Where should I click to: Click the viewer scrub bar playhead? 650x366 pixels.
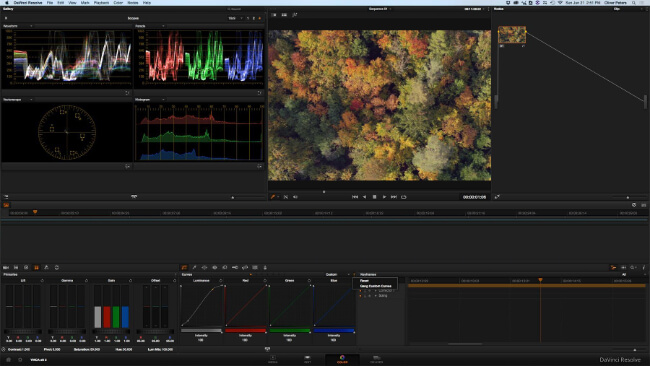tap(324, 191)
